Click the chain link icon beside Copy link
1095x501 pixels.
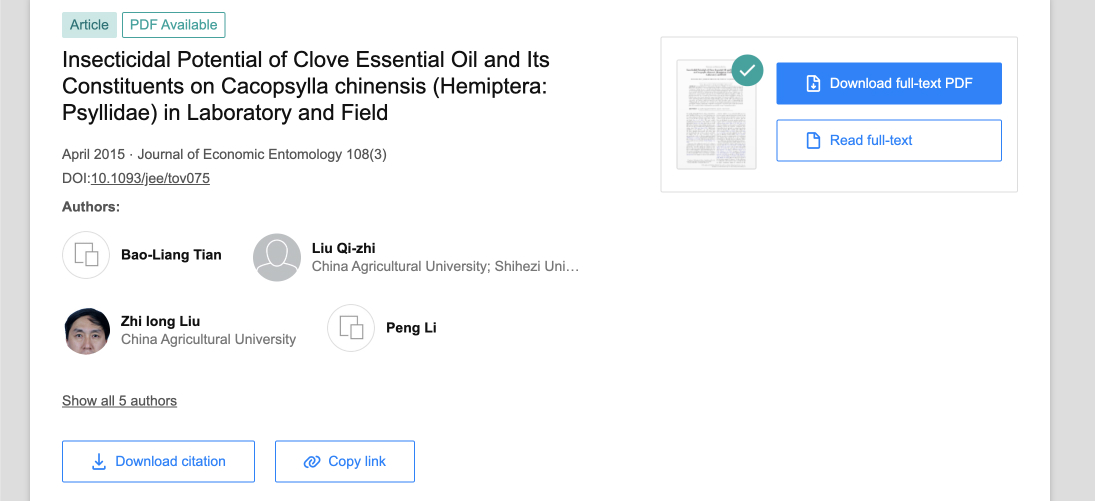311,462
